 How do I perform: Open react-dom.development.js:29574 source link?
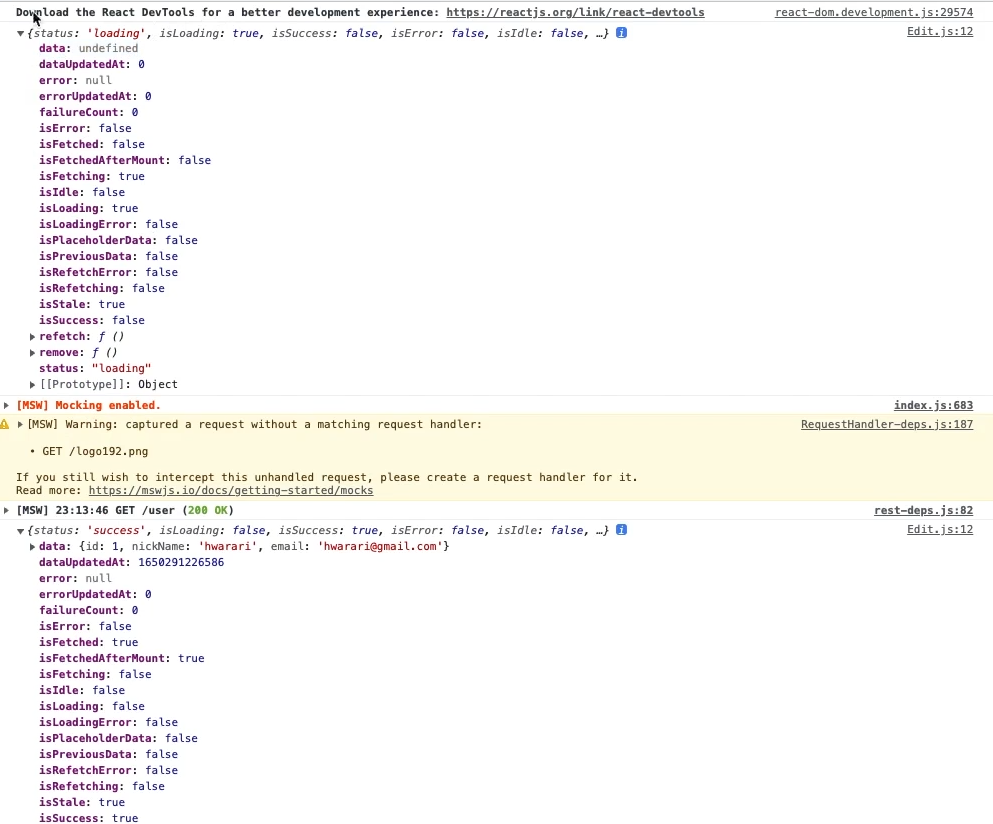(x=874, y=12)
